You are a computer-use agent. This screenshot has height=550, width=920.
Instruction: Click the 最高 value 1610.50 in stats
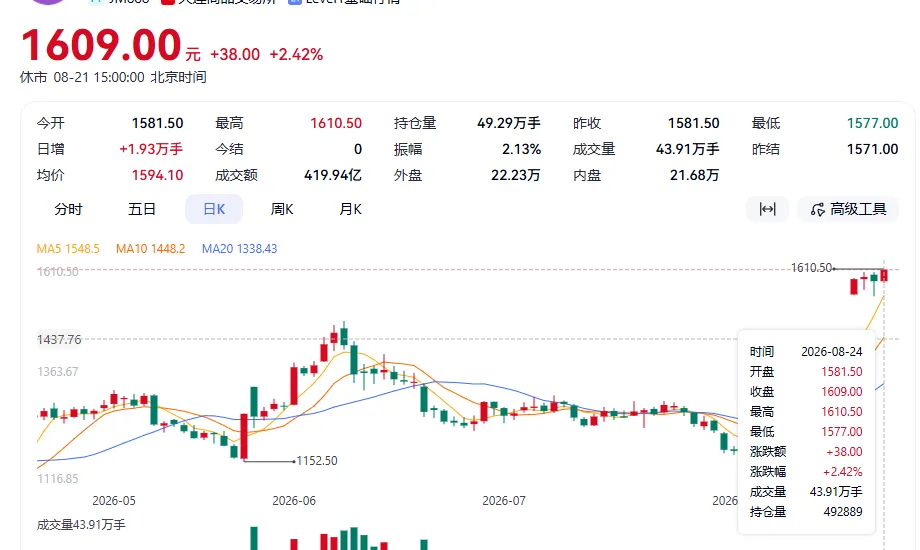[336, 123]
